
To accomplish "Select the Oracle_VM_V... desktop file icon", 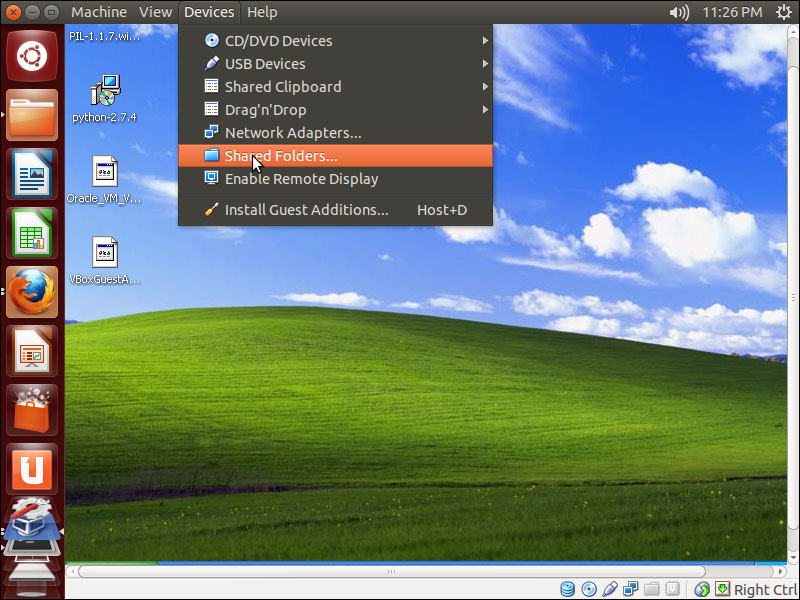I will pos(104,180).
